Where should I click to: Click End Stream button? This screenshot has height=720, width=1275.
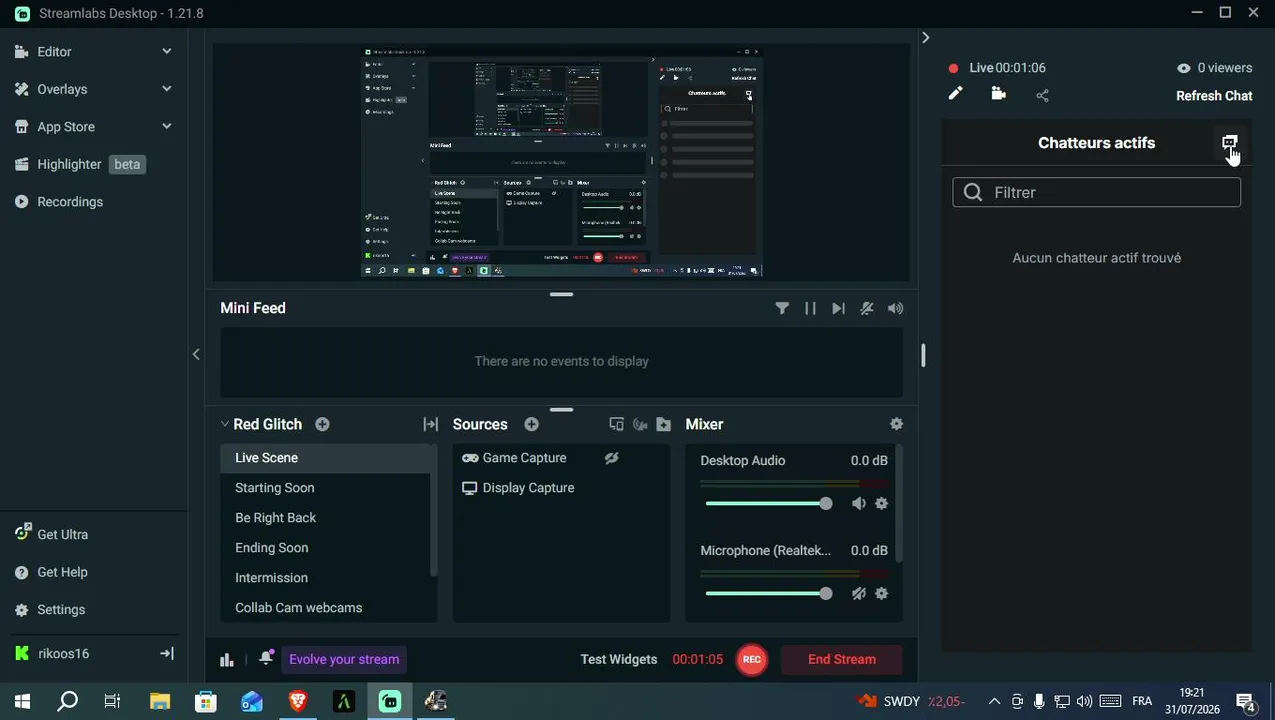pos(841,659)
